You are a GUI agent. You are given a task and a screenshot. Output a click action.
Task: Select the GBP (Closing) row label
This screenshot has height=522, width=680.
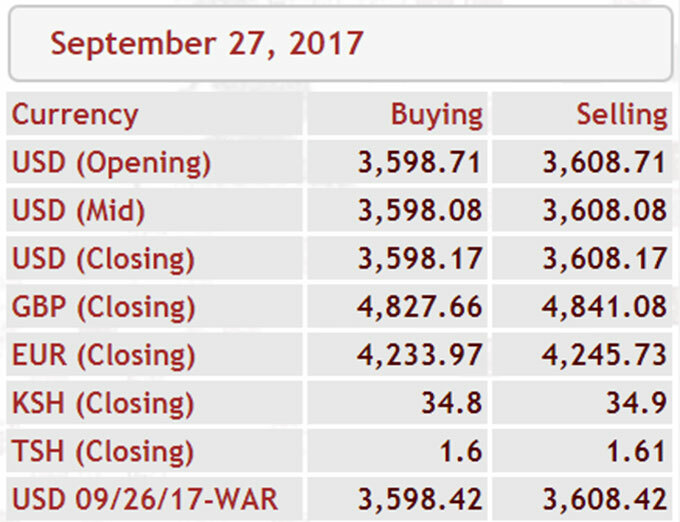point(103,307)
